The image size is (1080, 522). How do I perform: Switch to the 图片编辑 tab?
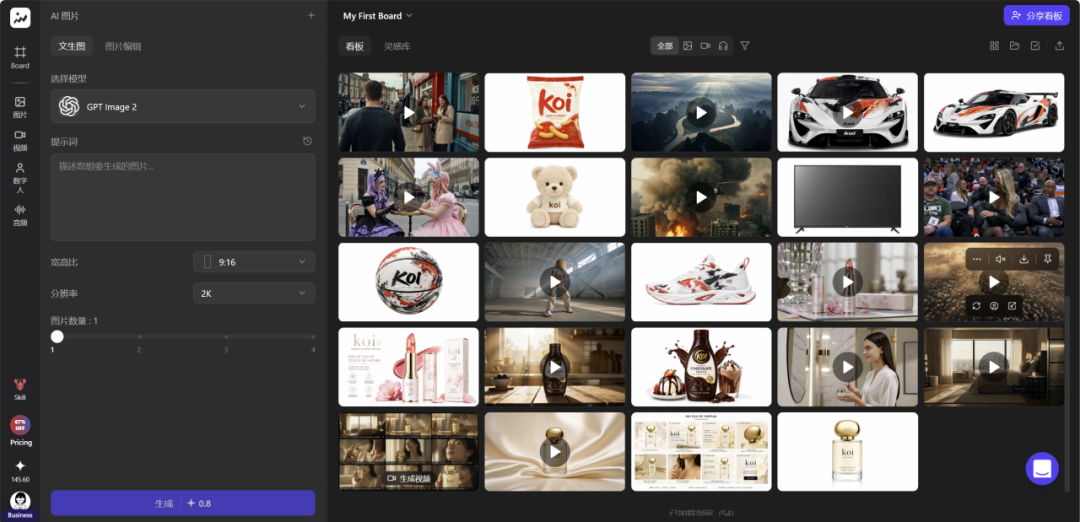pyautogui.click(x=123, y=46)
